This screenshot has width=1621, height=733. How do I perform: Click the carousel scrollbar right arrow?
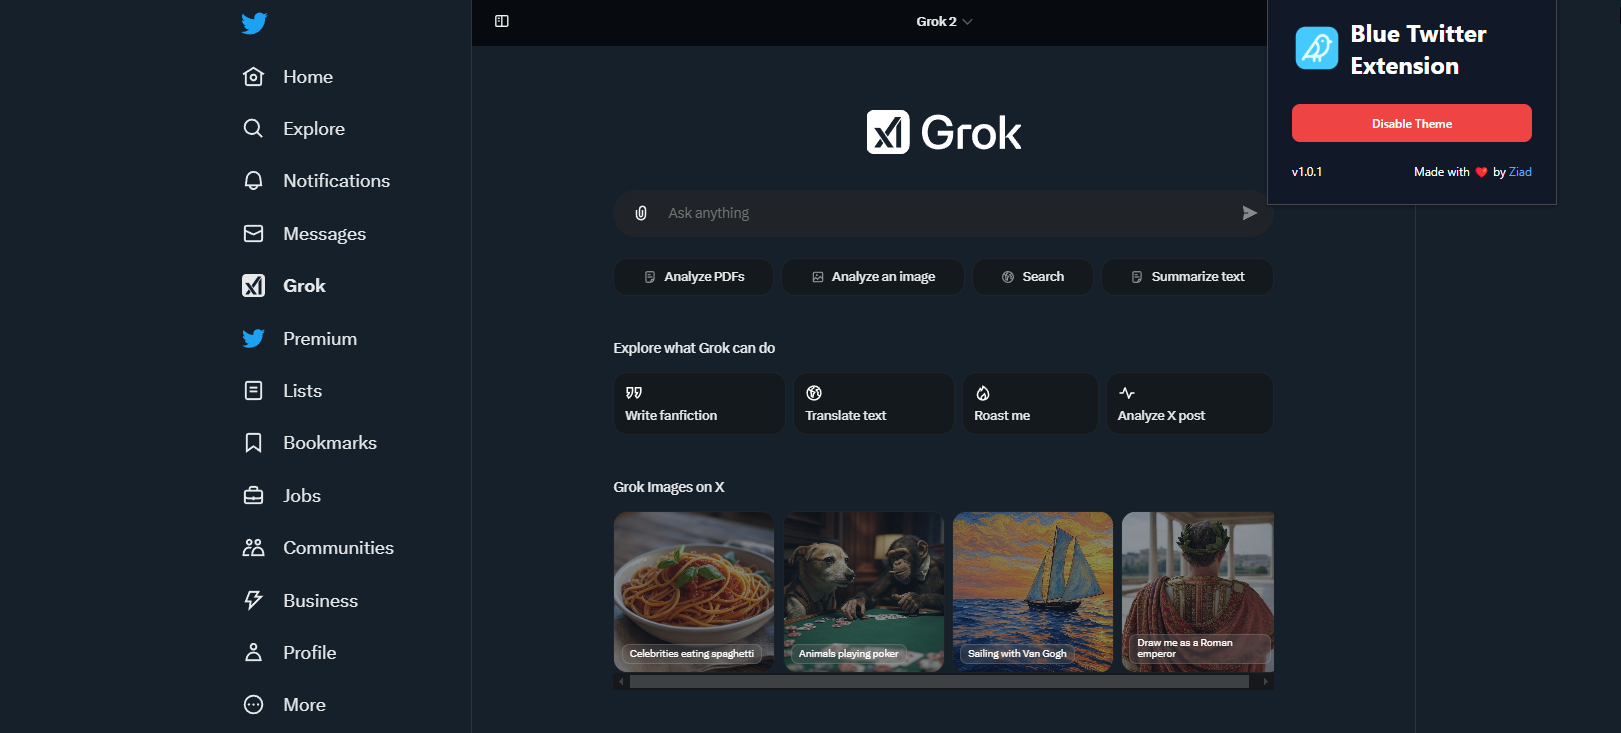1266,682
